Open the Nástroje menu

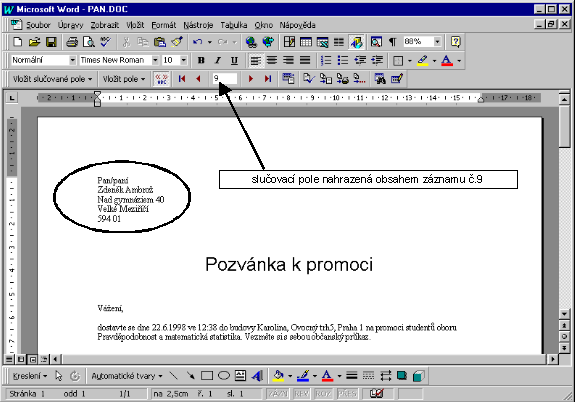point(198,25)
